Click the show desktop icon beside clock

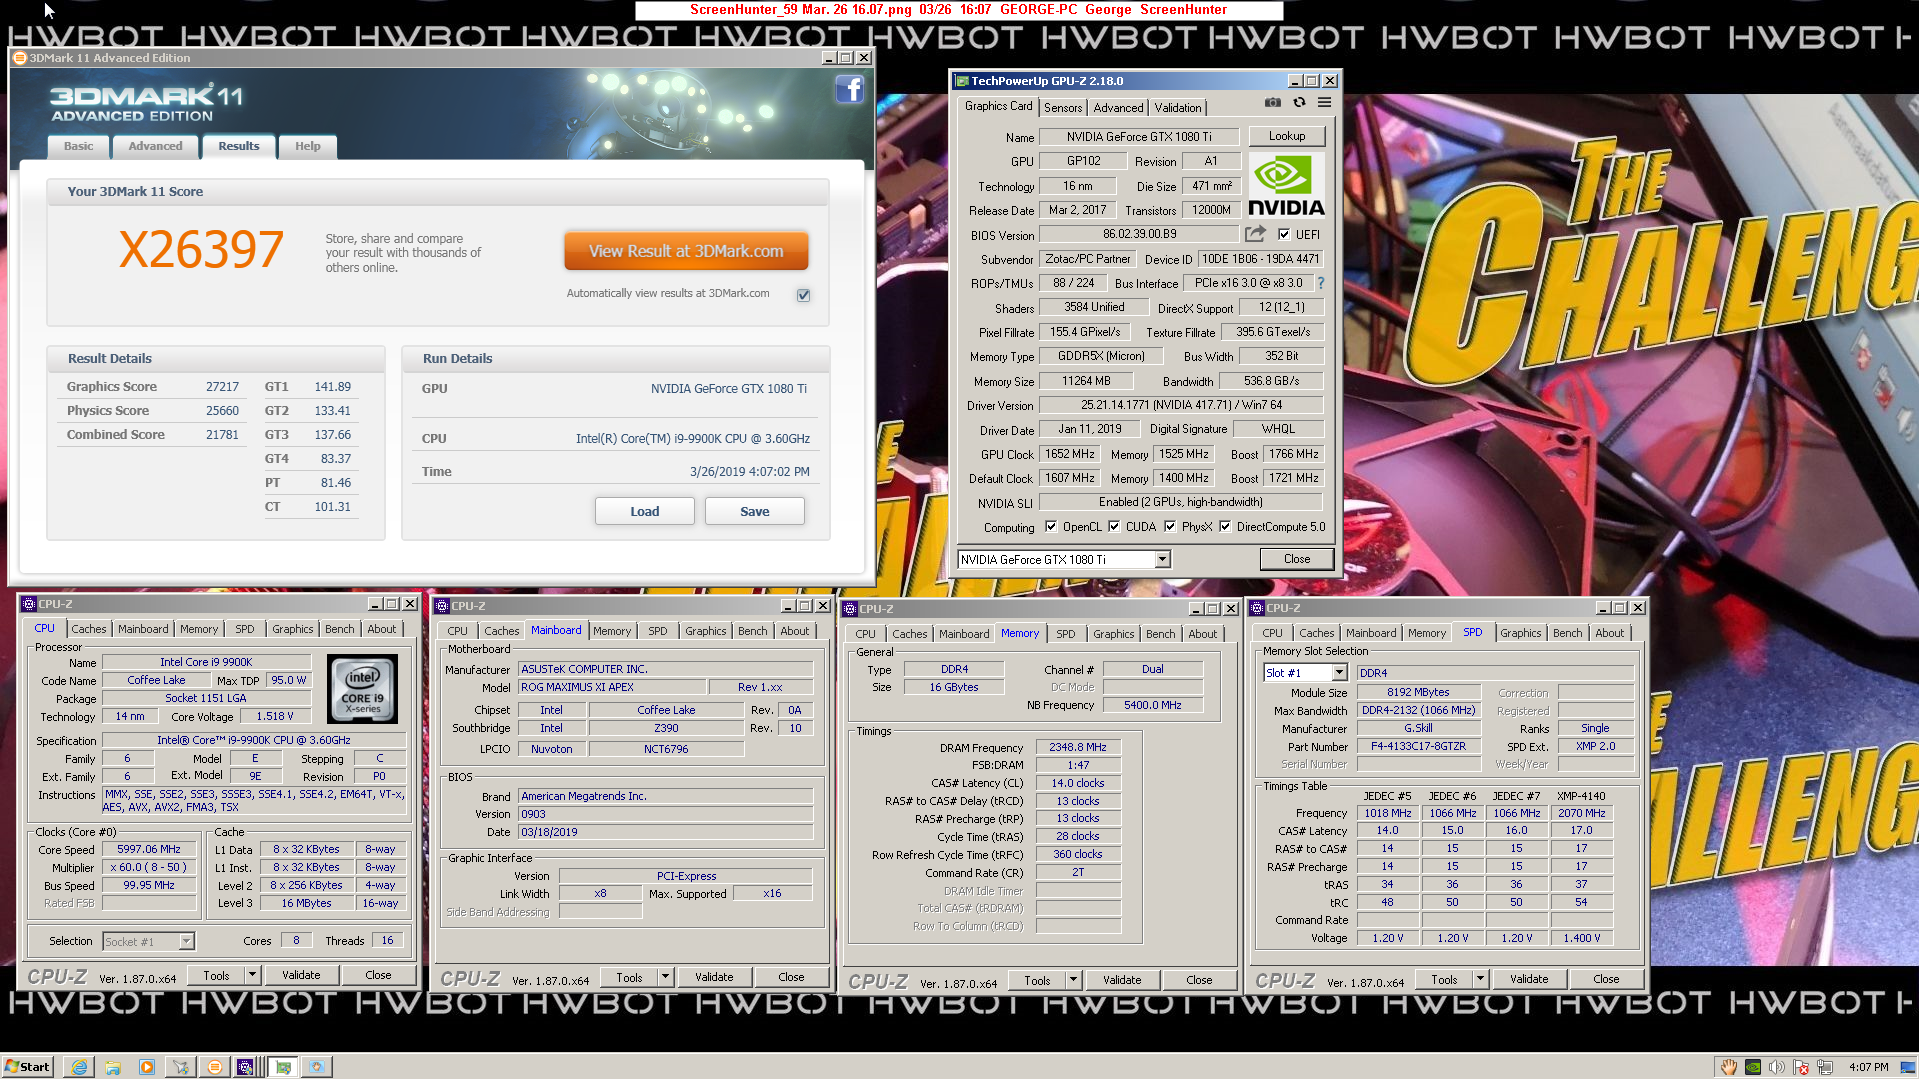1907,1067
